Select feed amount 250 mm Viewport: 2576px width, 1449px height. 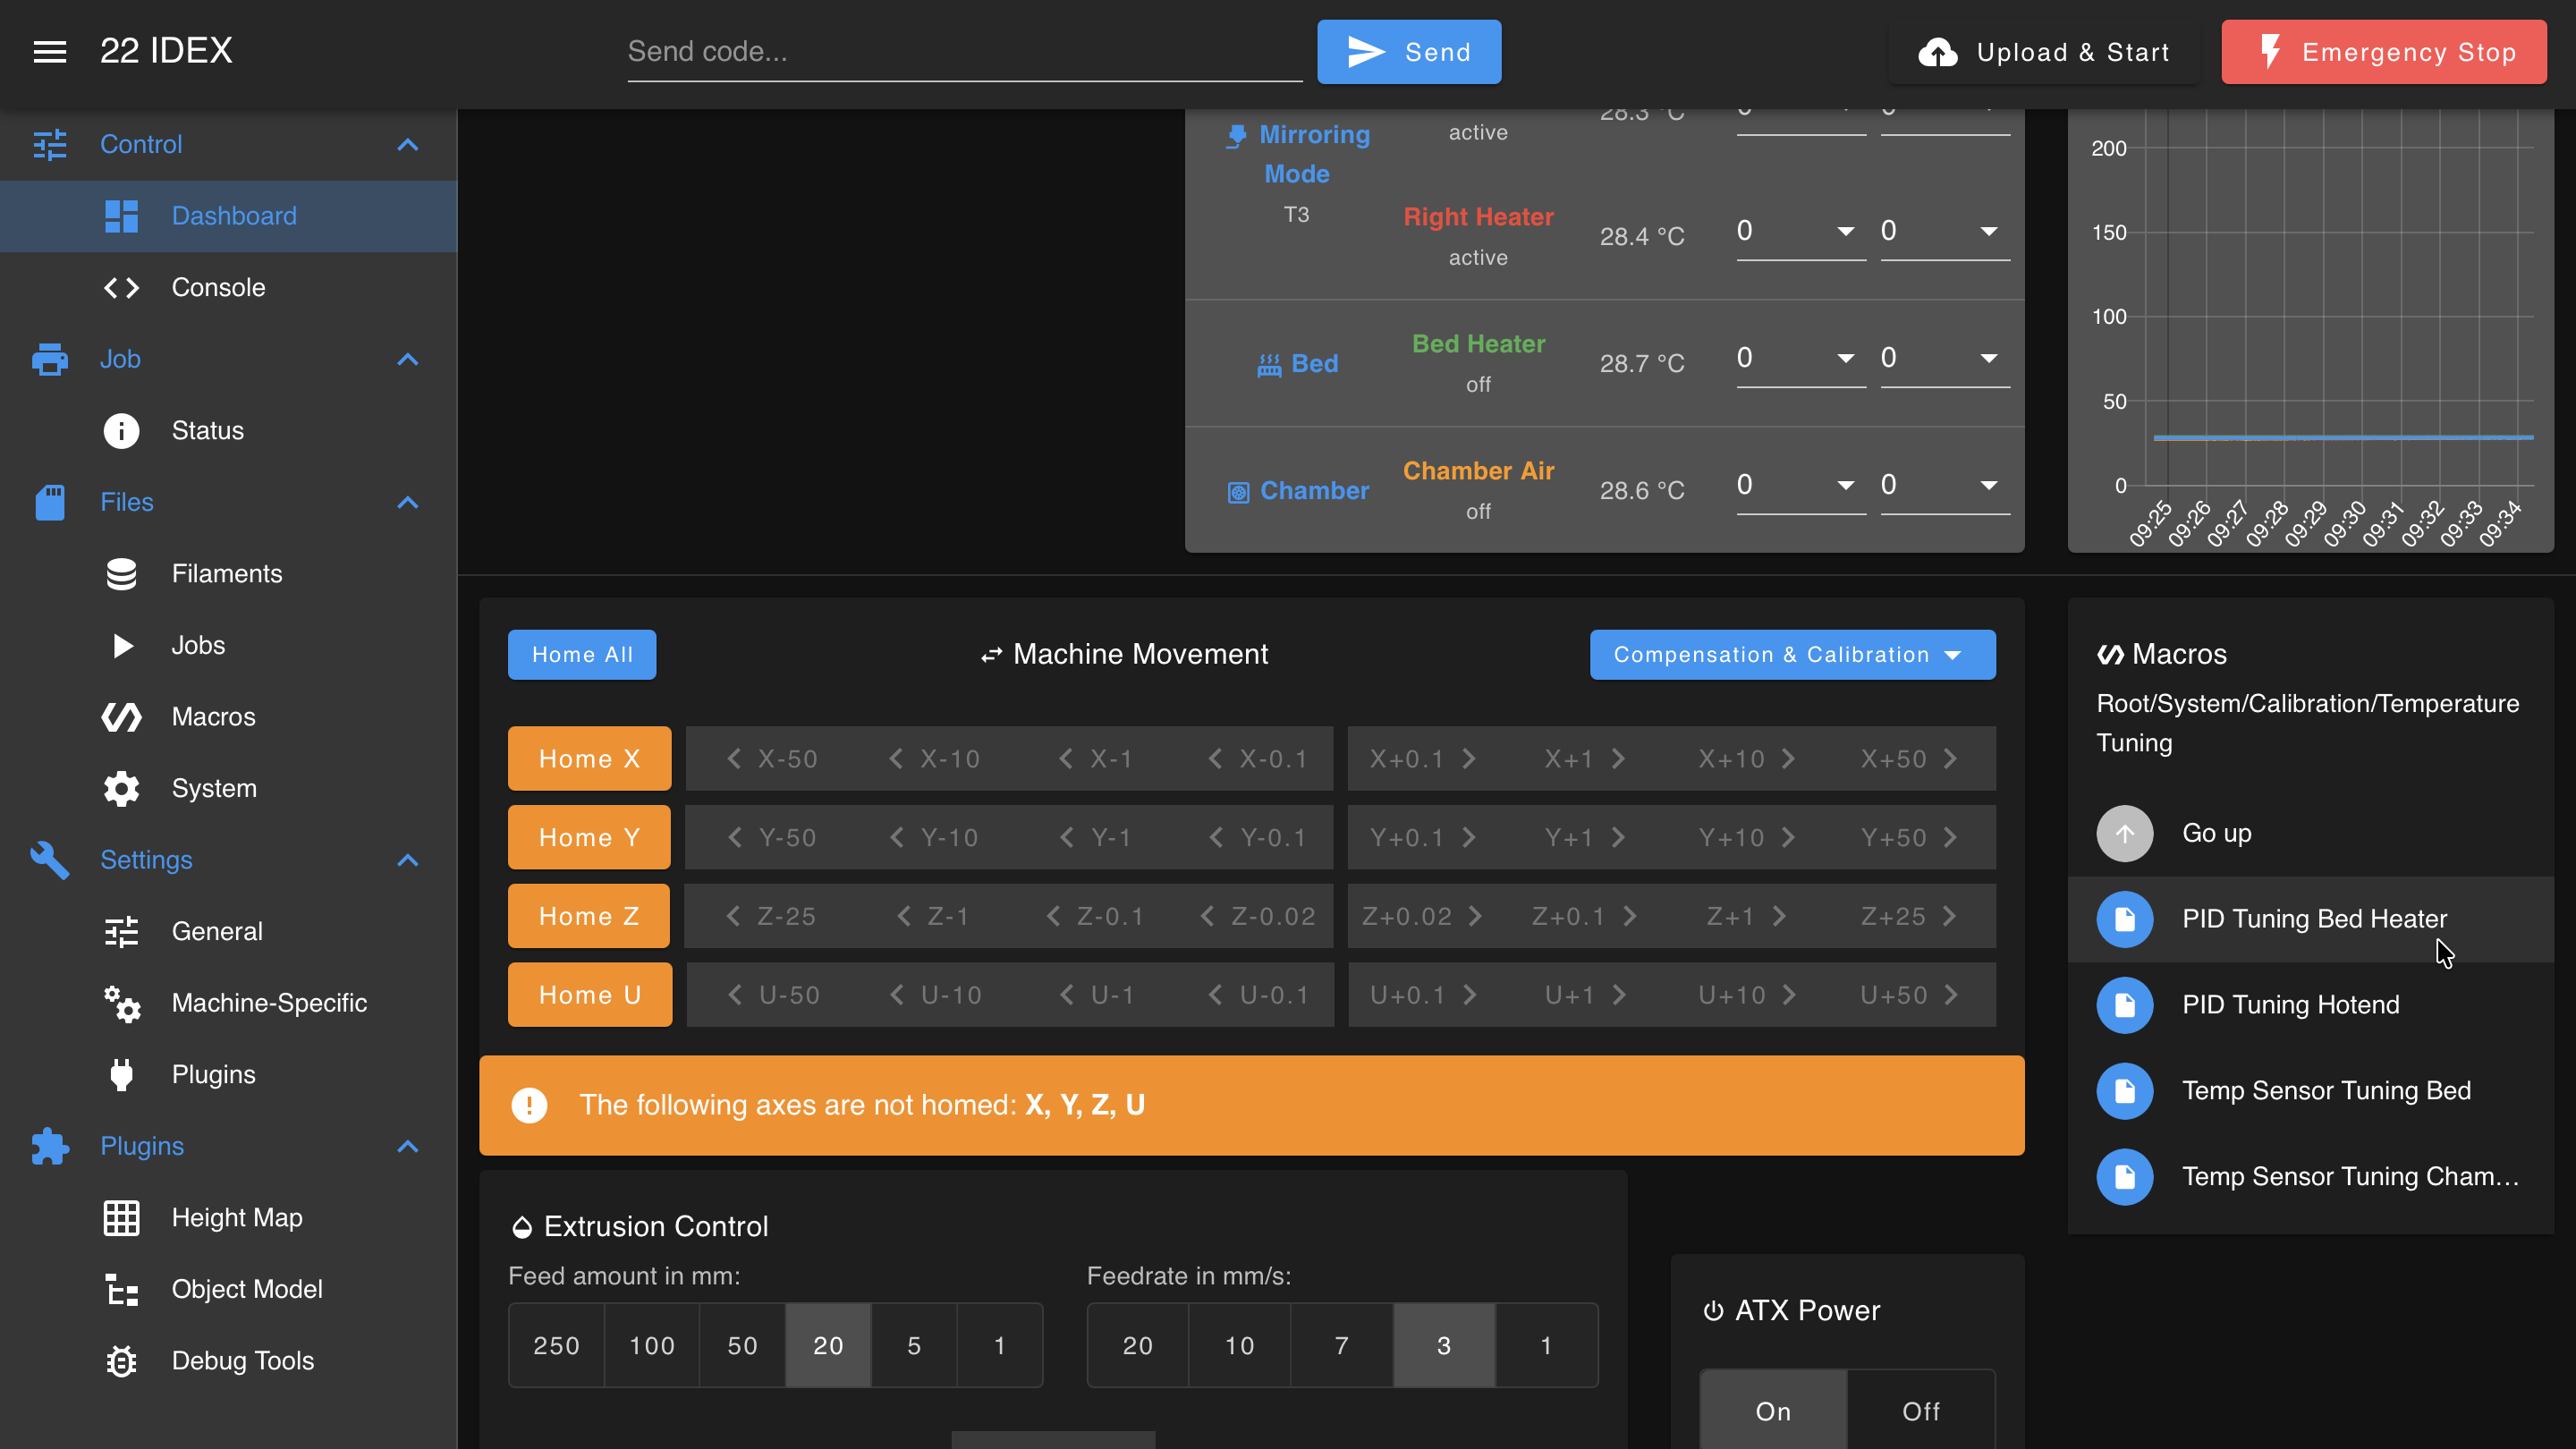pos(557,1346)
